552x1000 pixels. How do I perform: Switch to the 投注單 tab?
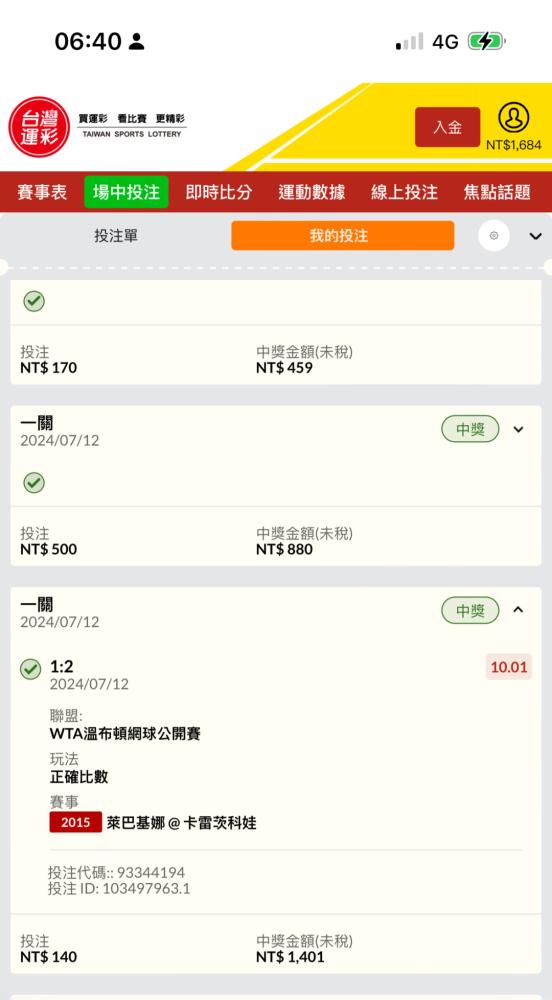coord(116,236)
